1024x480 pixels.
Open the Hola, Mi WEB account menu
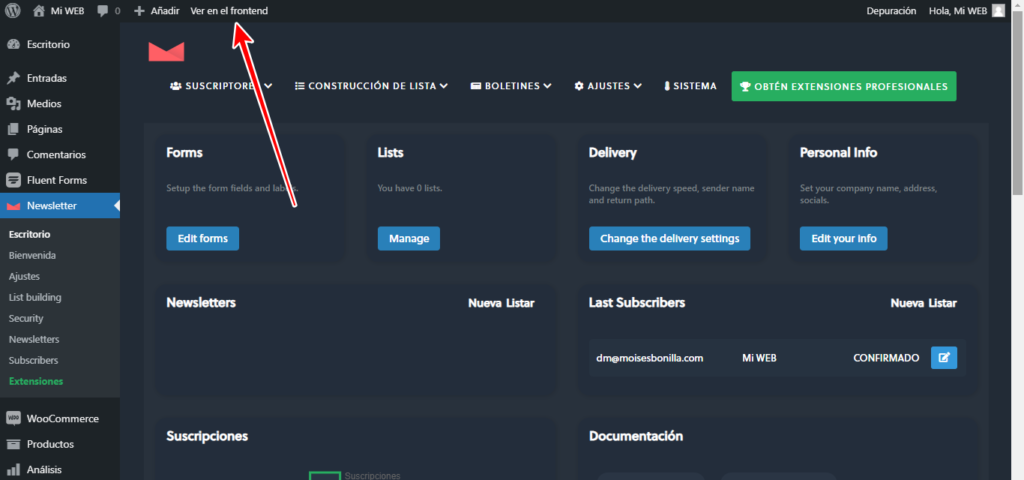(958, 11)
